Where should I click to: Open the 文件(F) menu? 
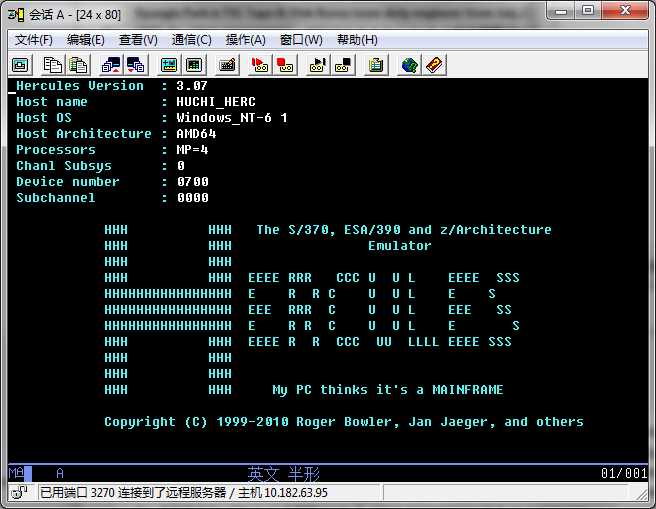34,40
